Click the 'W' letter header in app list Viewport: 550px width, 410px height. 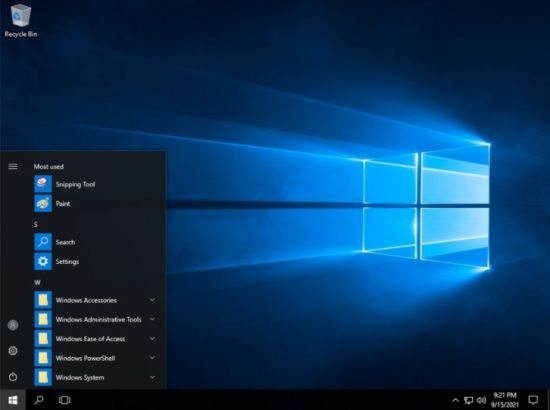tap(37, 282)
